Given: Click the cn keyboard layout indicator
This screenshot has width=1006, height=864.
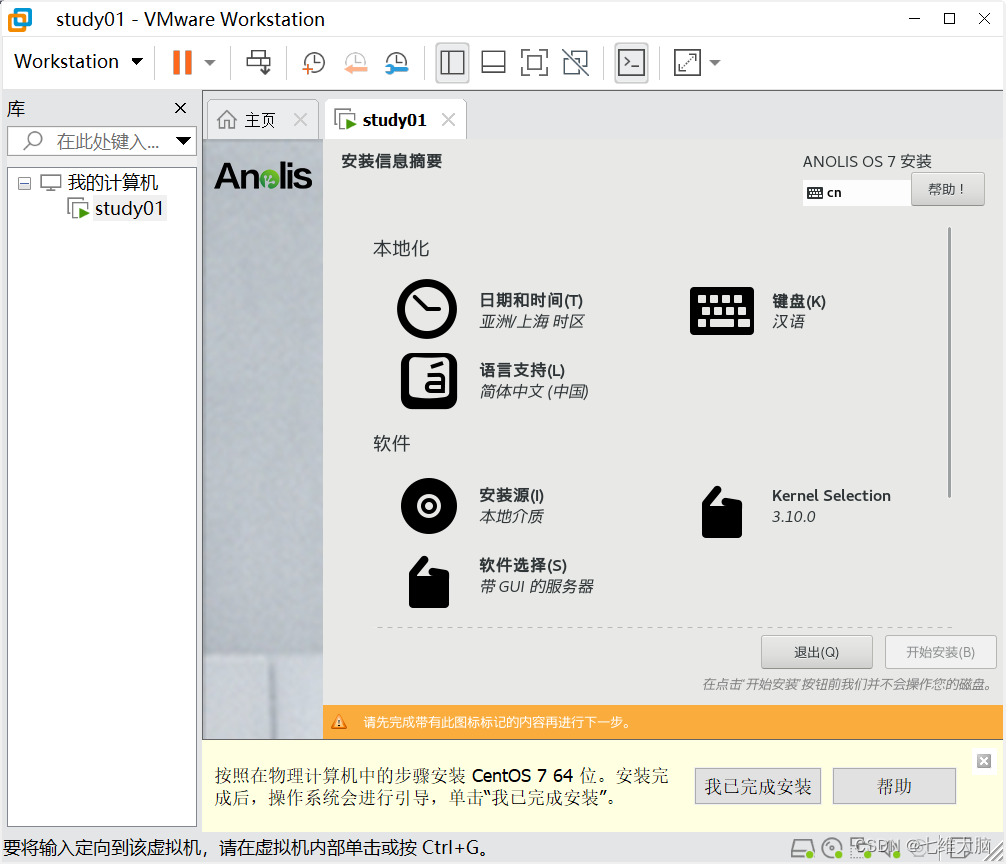Looking at the screenshot, I should pos(856,192).
